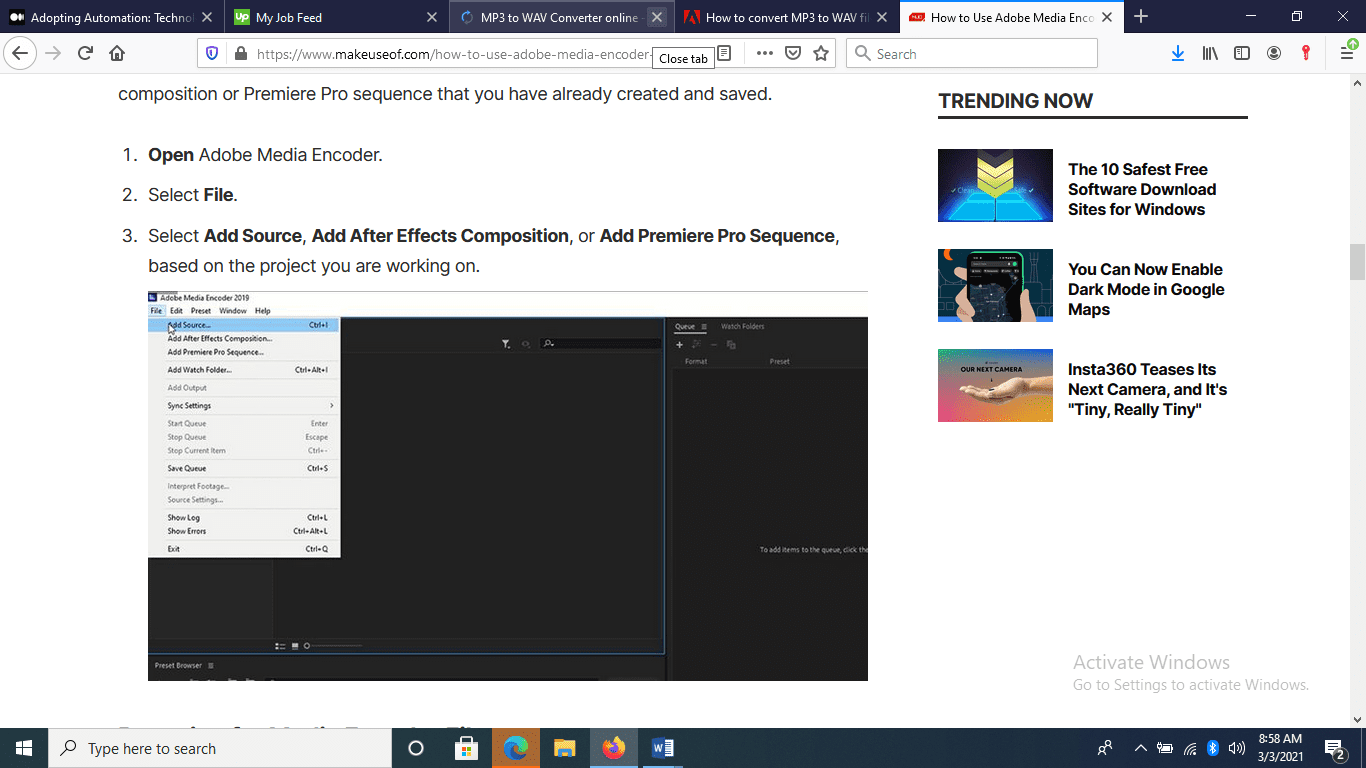The height and width of the screenshot is (768, 1366).
Task: Click the Firefox taskbar icon
Action: [x=613, y=748]
